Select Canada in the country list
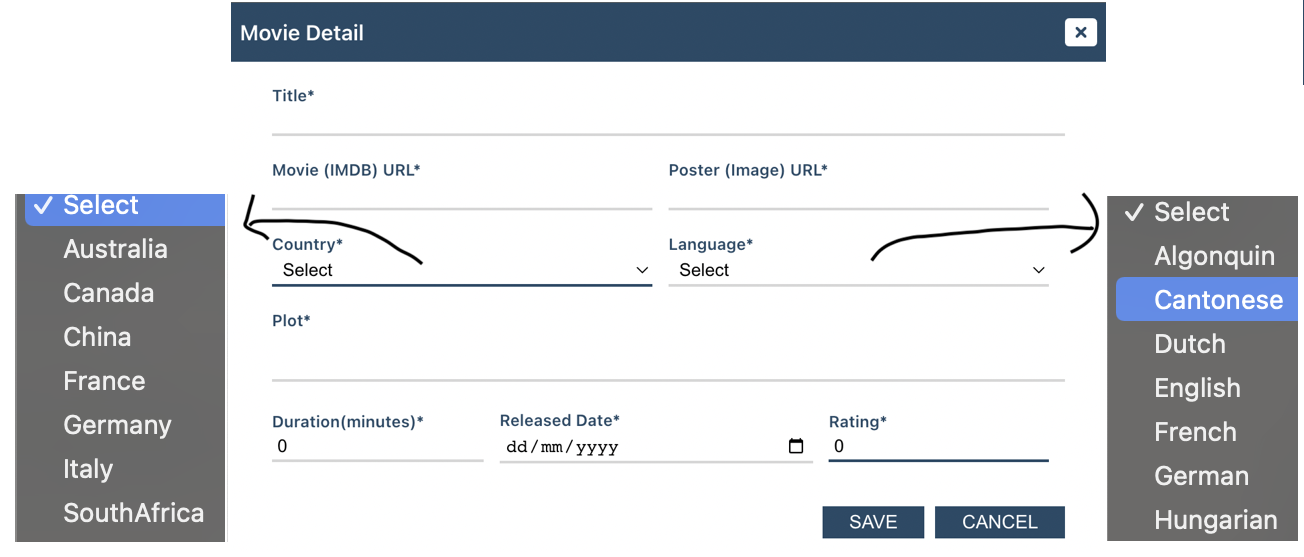The image size is (1304, 557). [x=108, y=293]
